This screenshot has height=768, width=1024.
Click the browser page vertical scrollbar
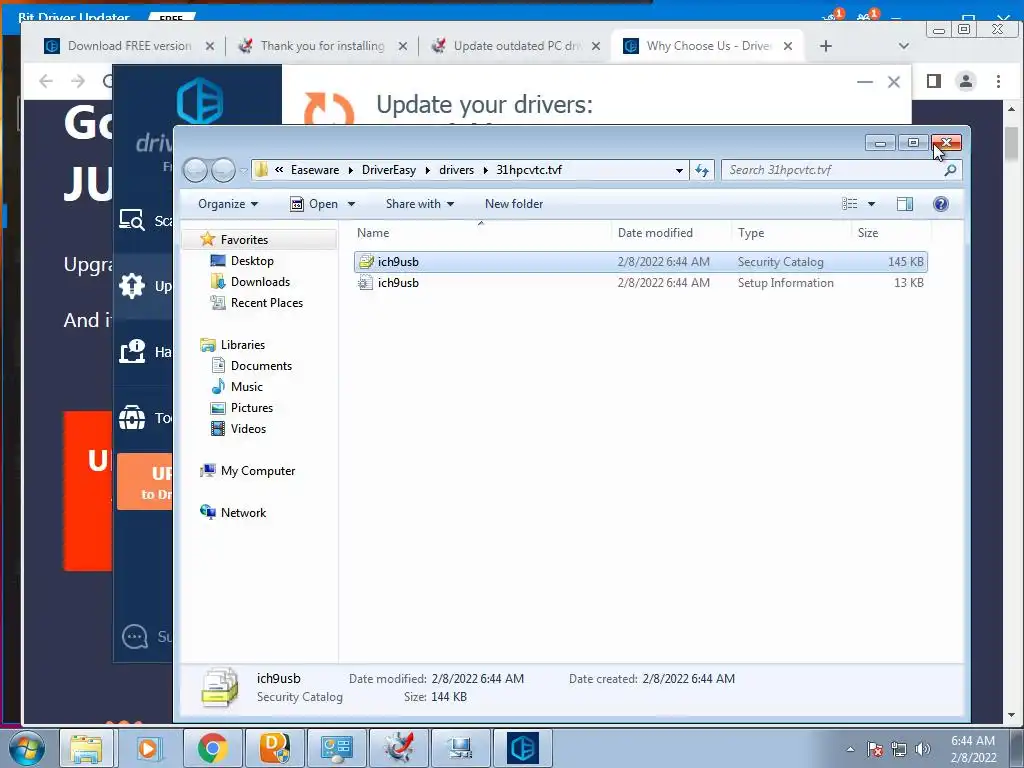coord(1012,142)
